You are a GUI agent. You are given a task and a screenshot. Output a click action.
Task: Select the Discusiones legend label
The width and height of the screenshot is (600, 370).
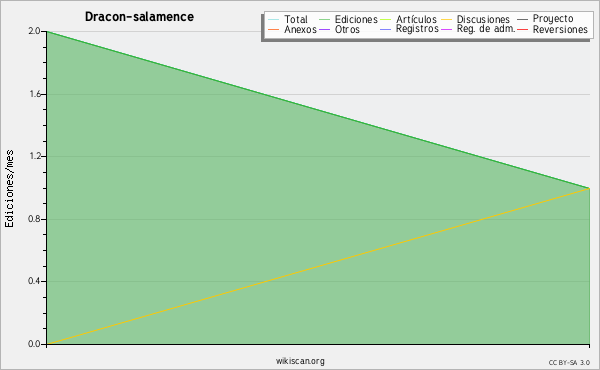(483, 19)
